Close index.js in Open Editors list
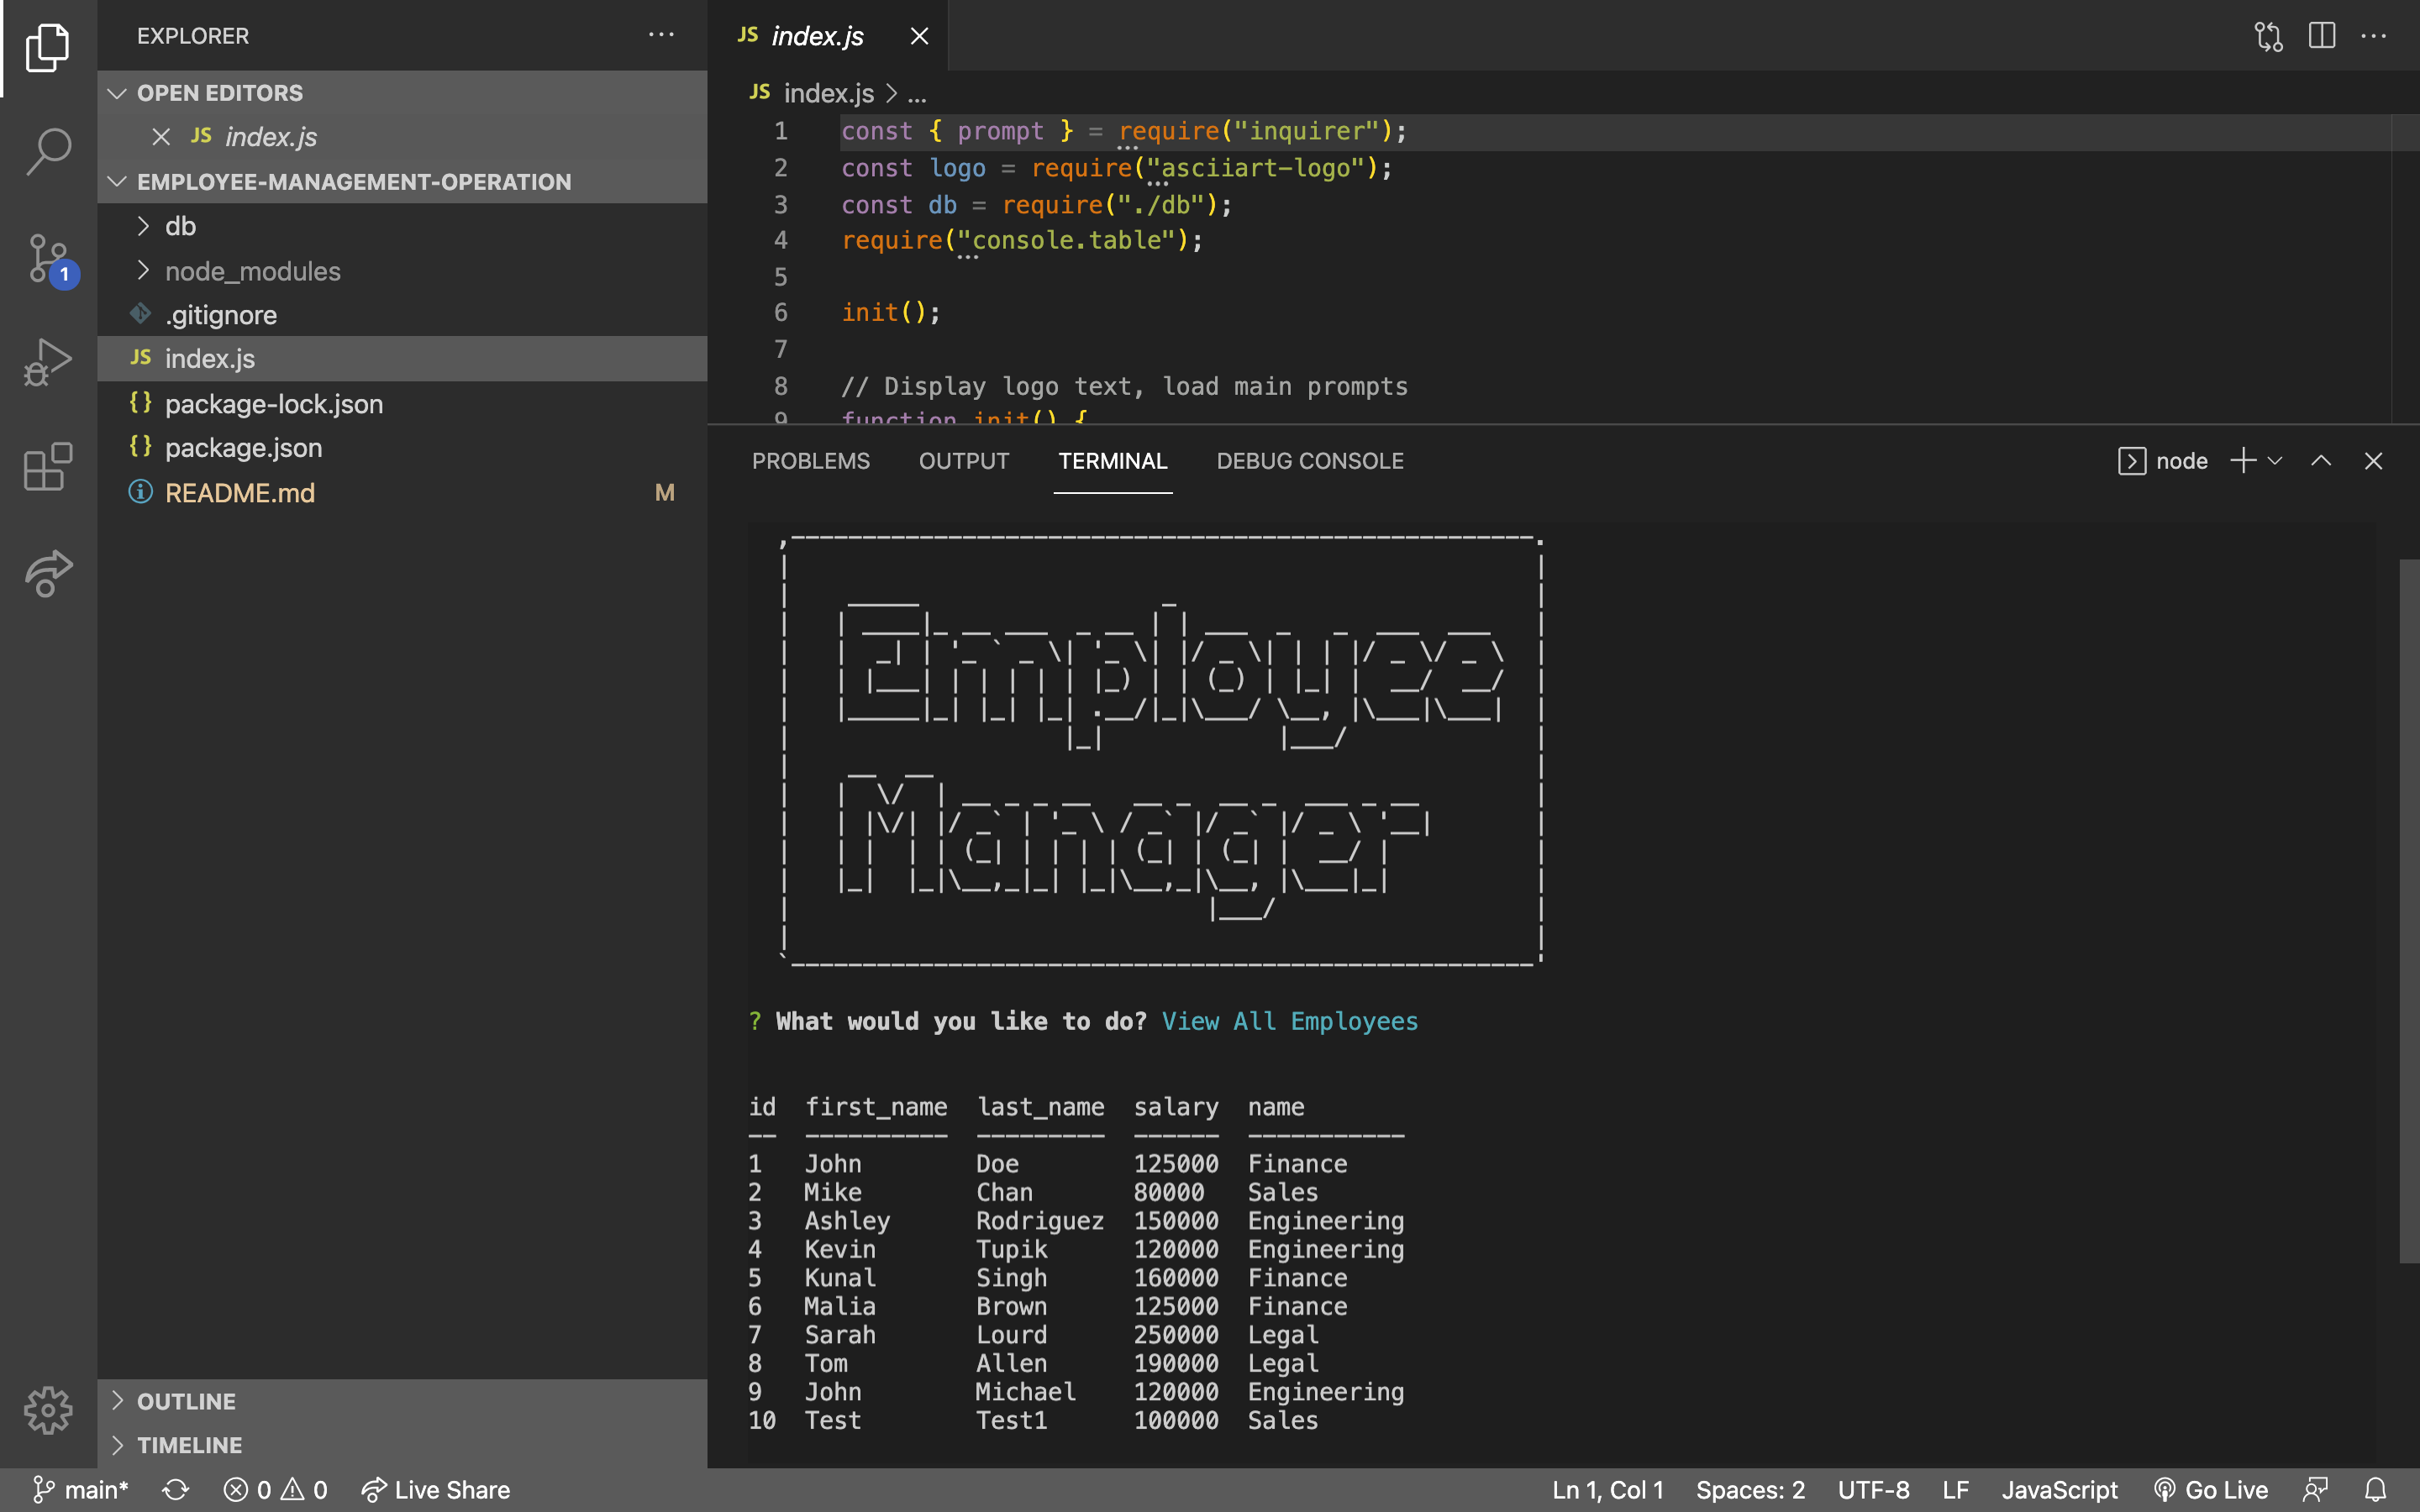The height and width of the screenshot is (1512, 2420). pos(161,136)
